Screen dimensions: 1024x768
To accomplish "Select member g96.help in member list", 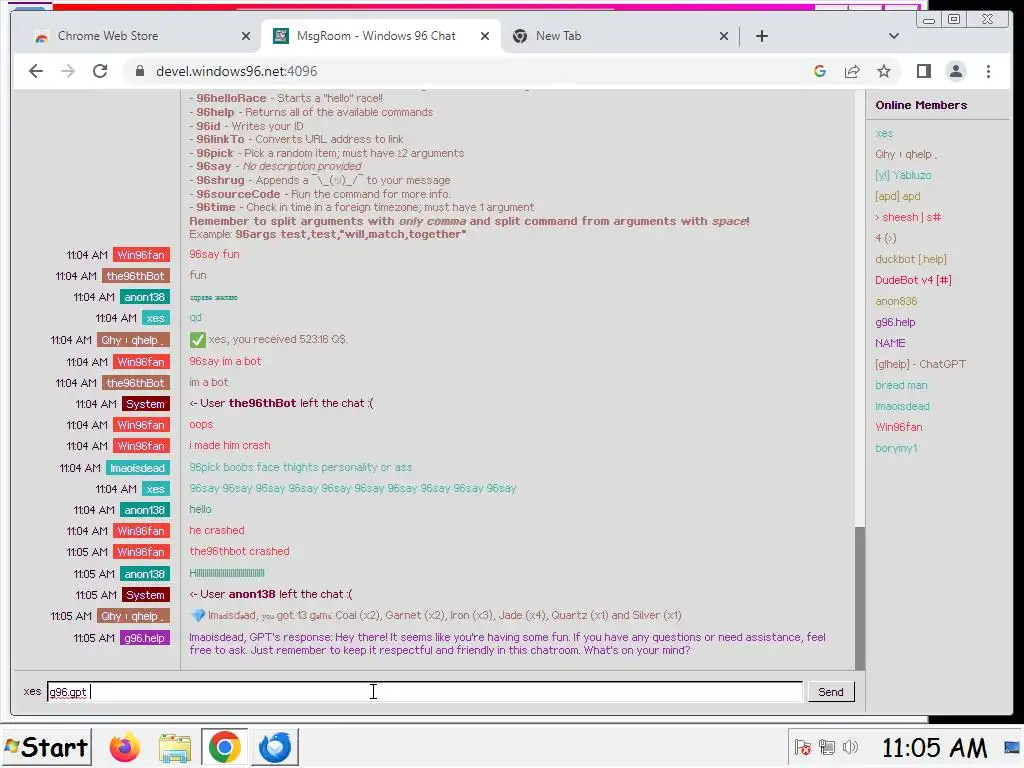I will 895,322.
